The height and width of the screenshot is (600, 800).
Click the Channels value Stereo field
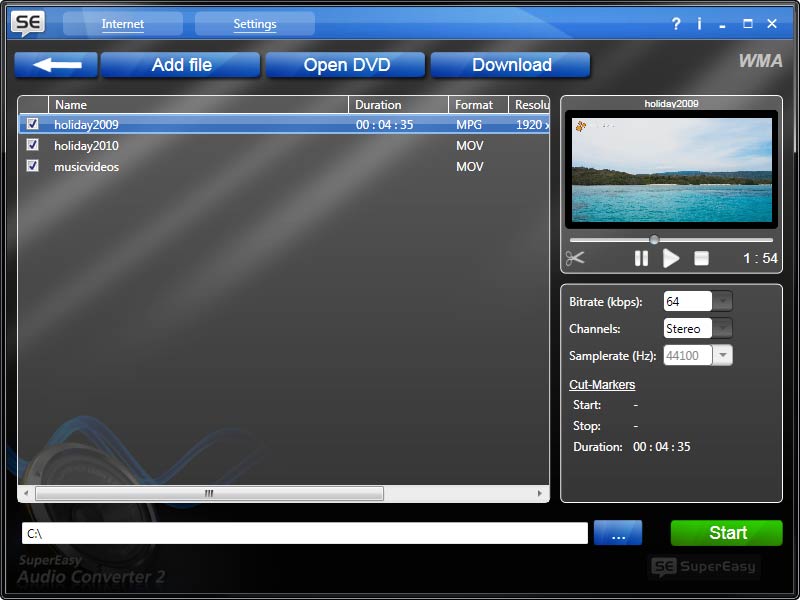(x=688, y=328)
